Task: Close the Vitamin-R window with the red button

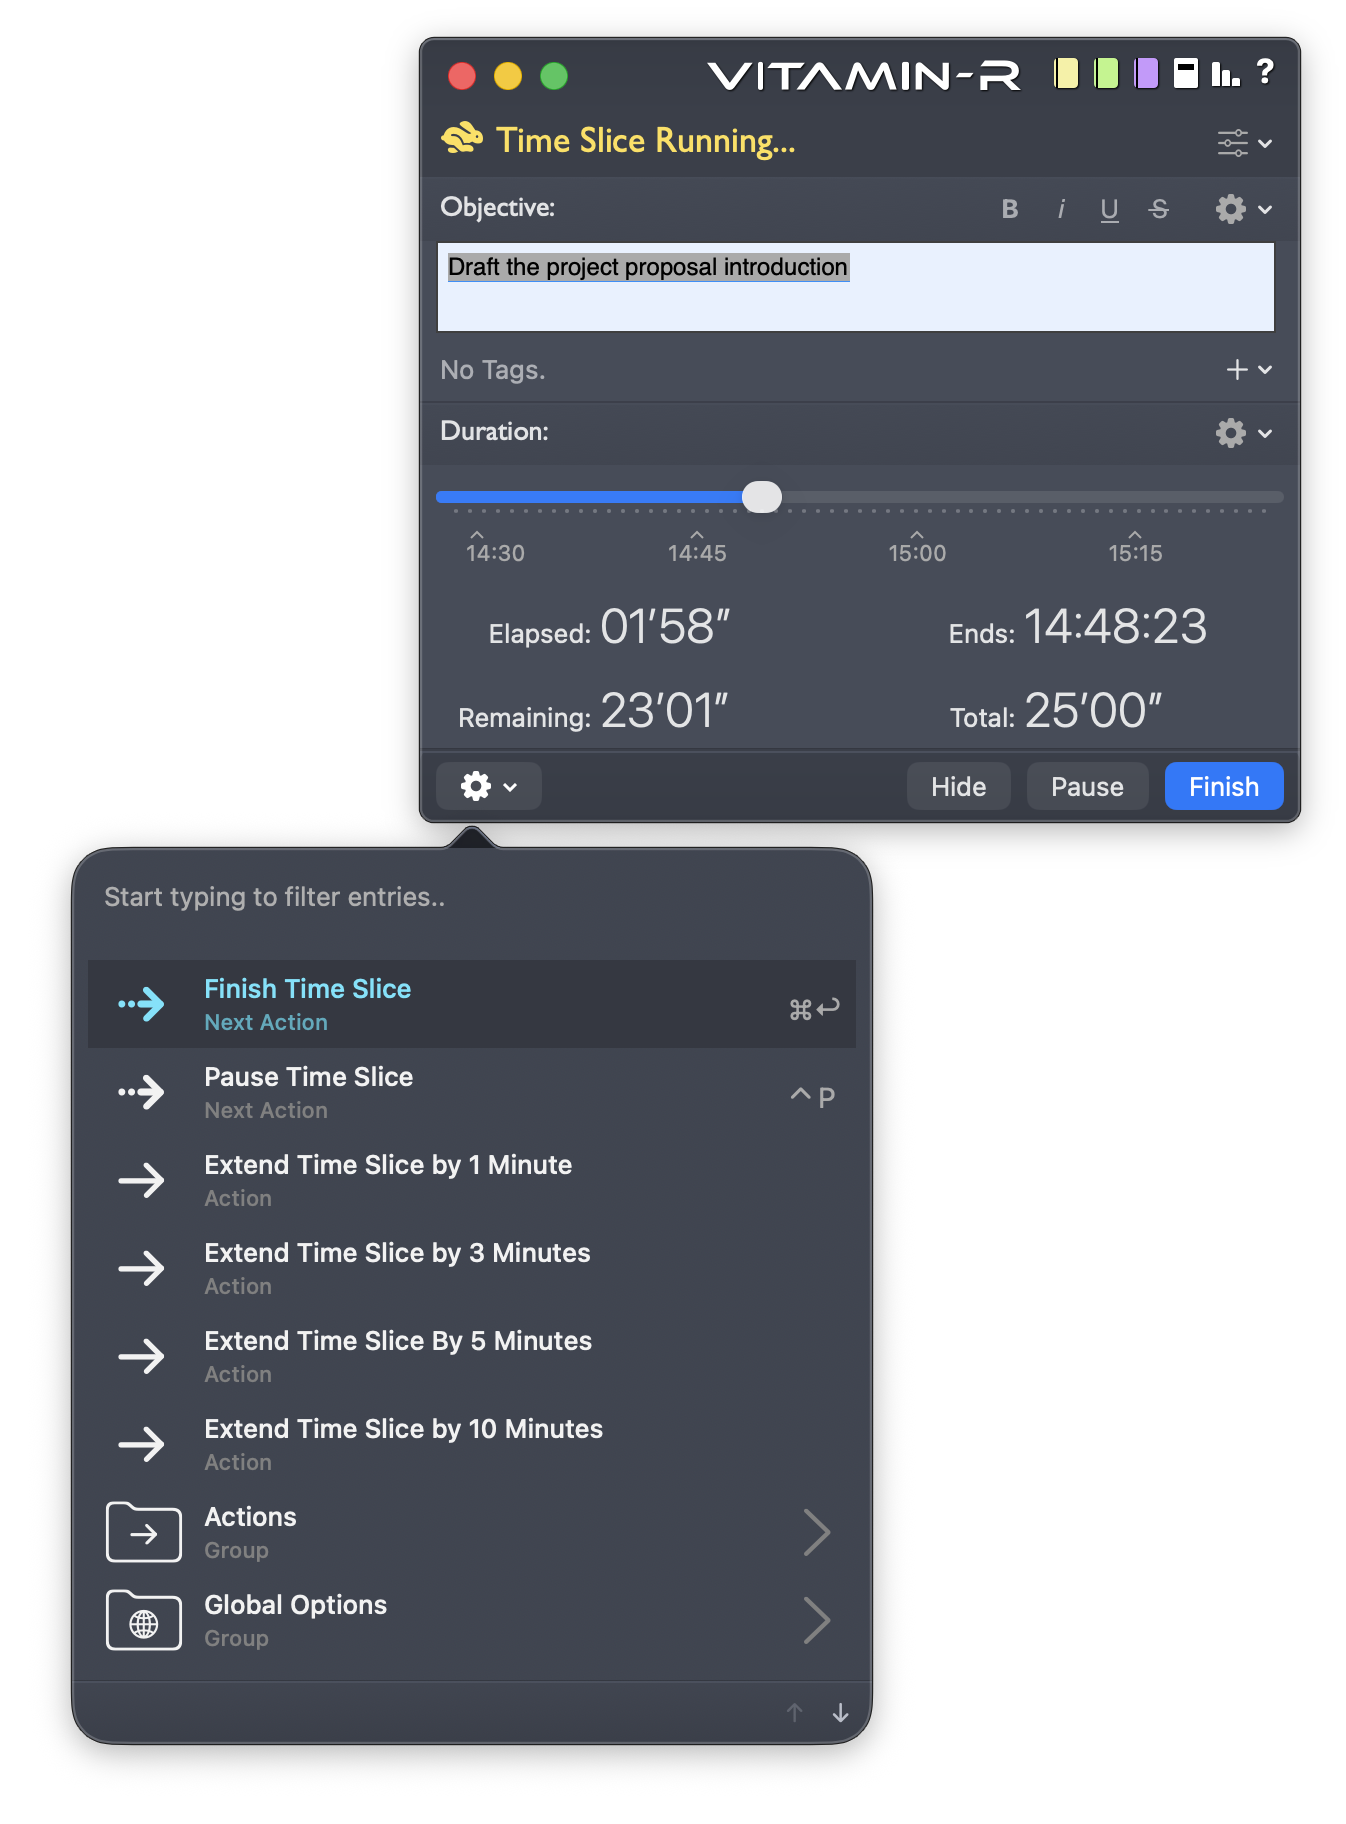Action: coord(462,76)
